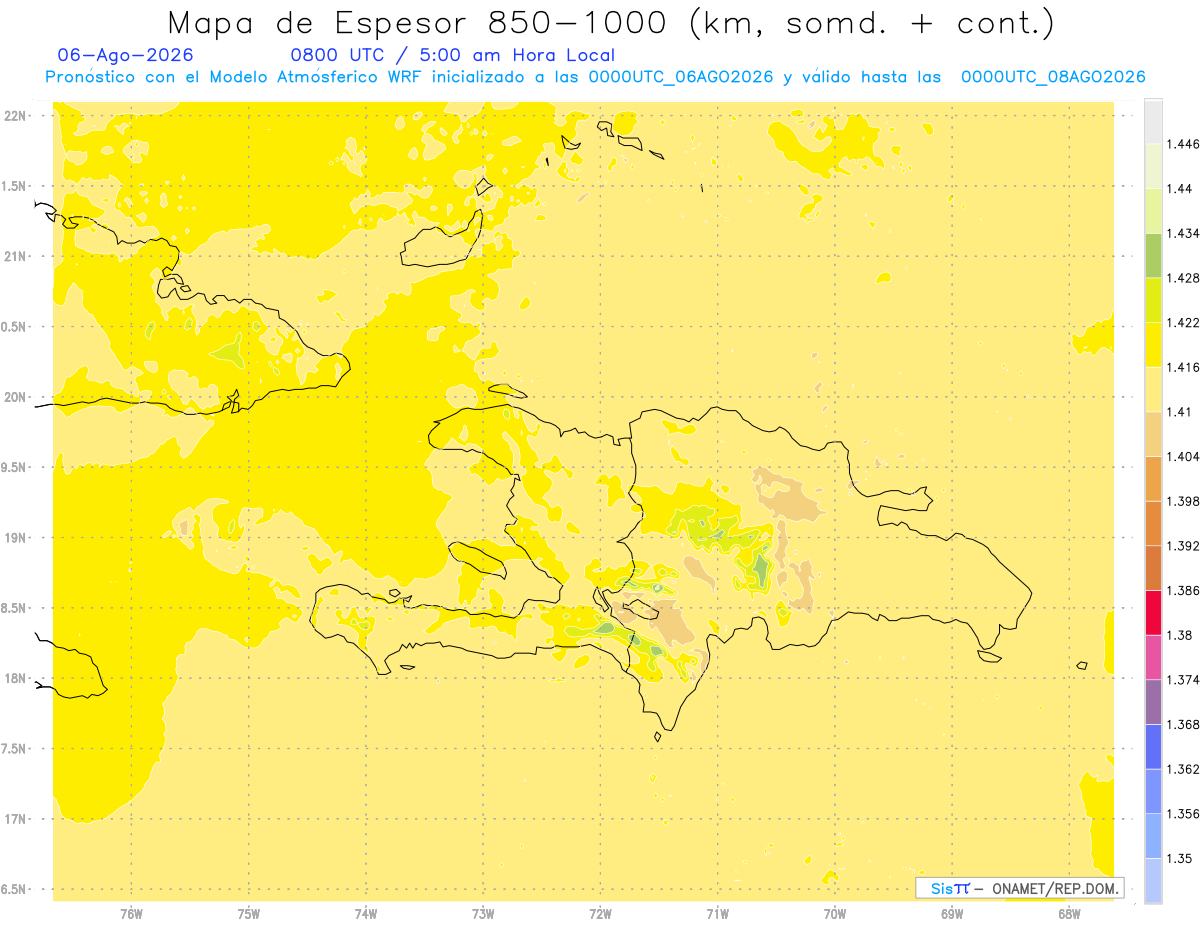Click the '1.35' color scale value
Viewport: 1200px width, 927px height.
click(x=1179, y=858)
